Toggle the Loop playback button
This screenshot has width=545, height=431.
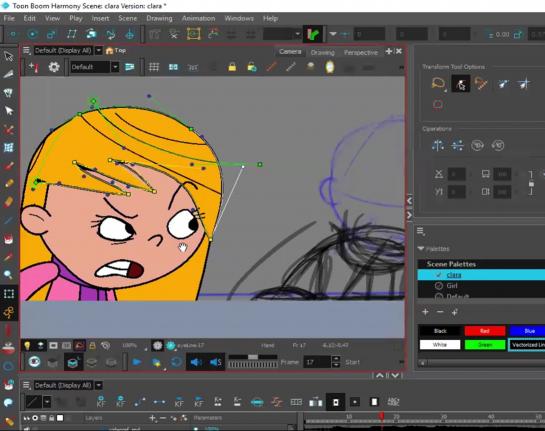pos(176,362)
